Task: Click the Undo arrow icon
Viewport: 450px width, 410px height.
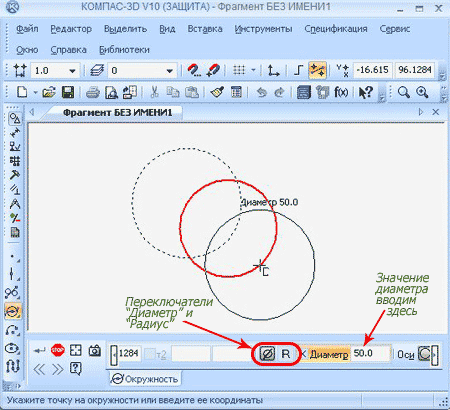Action: (262, 92)
